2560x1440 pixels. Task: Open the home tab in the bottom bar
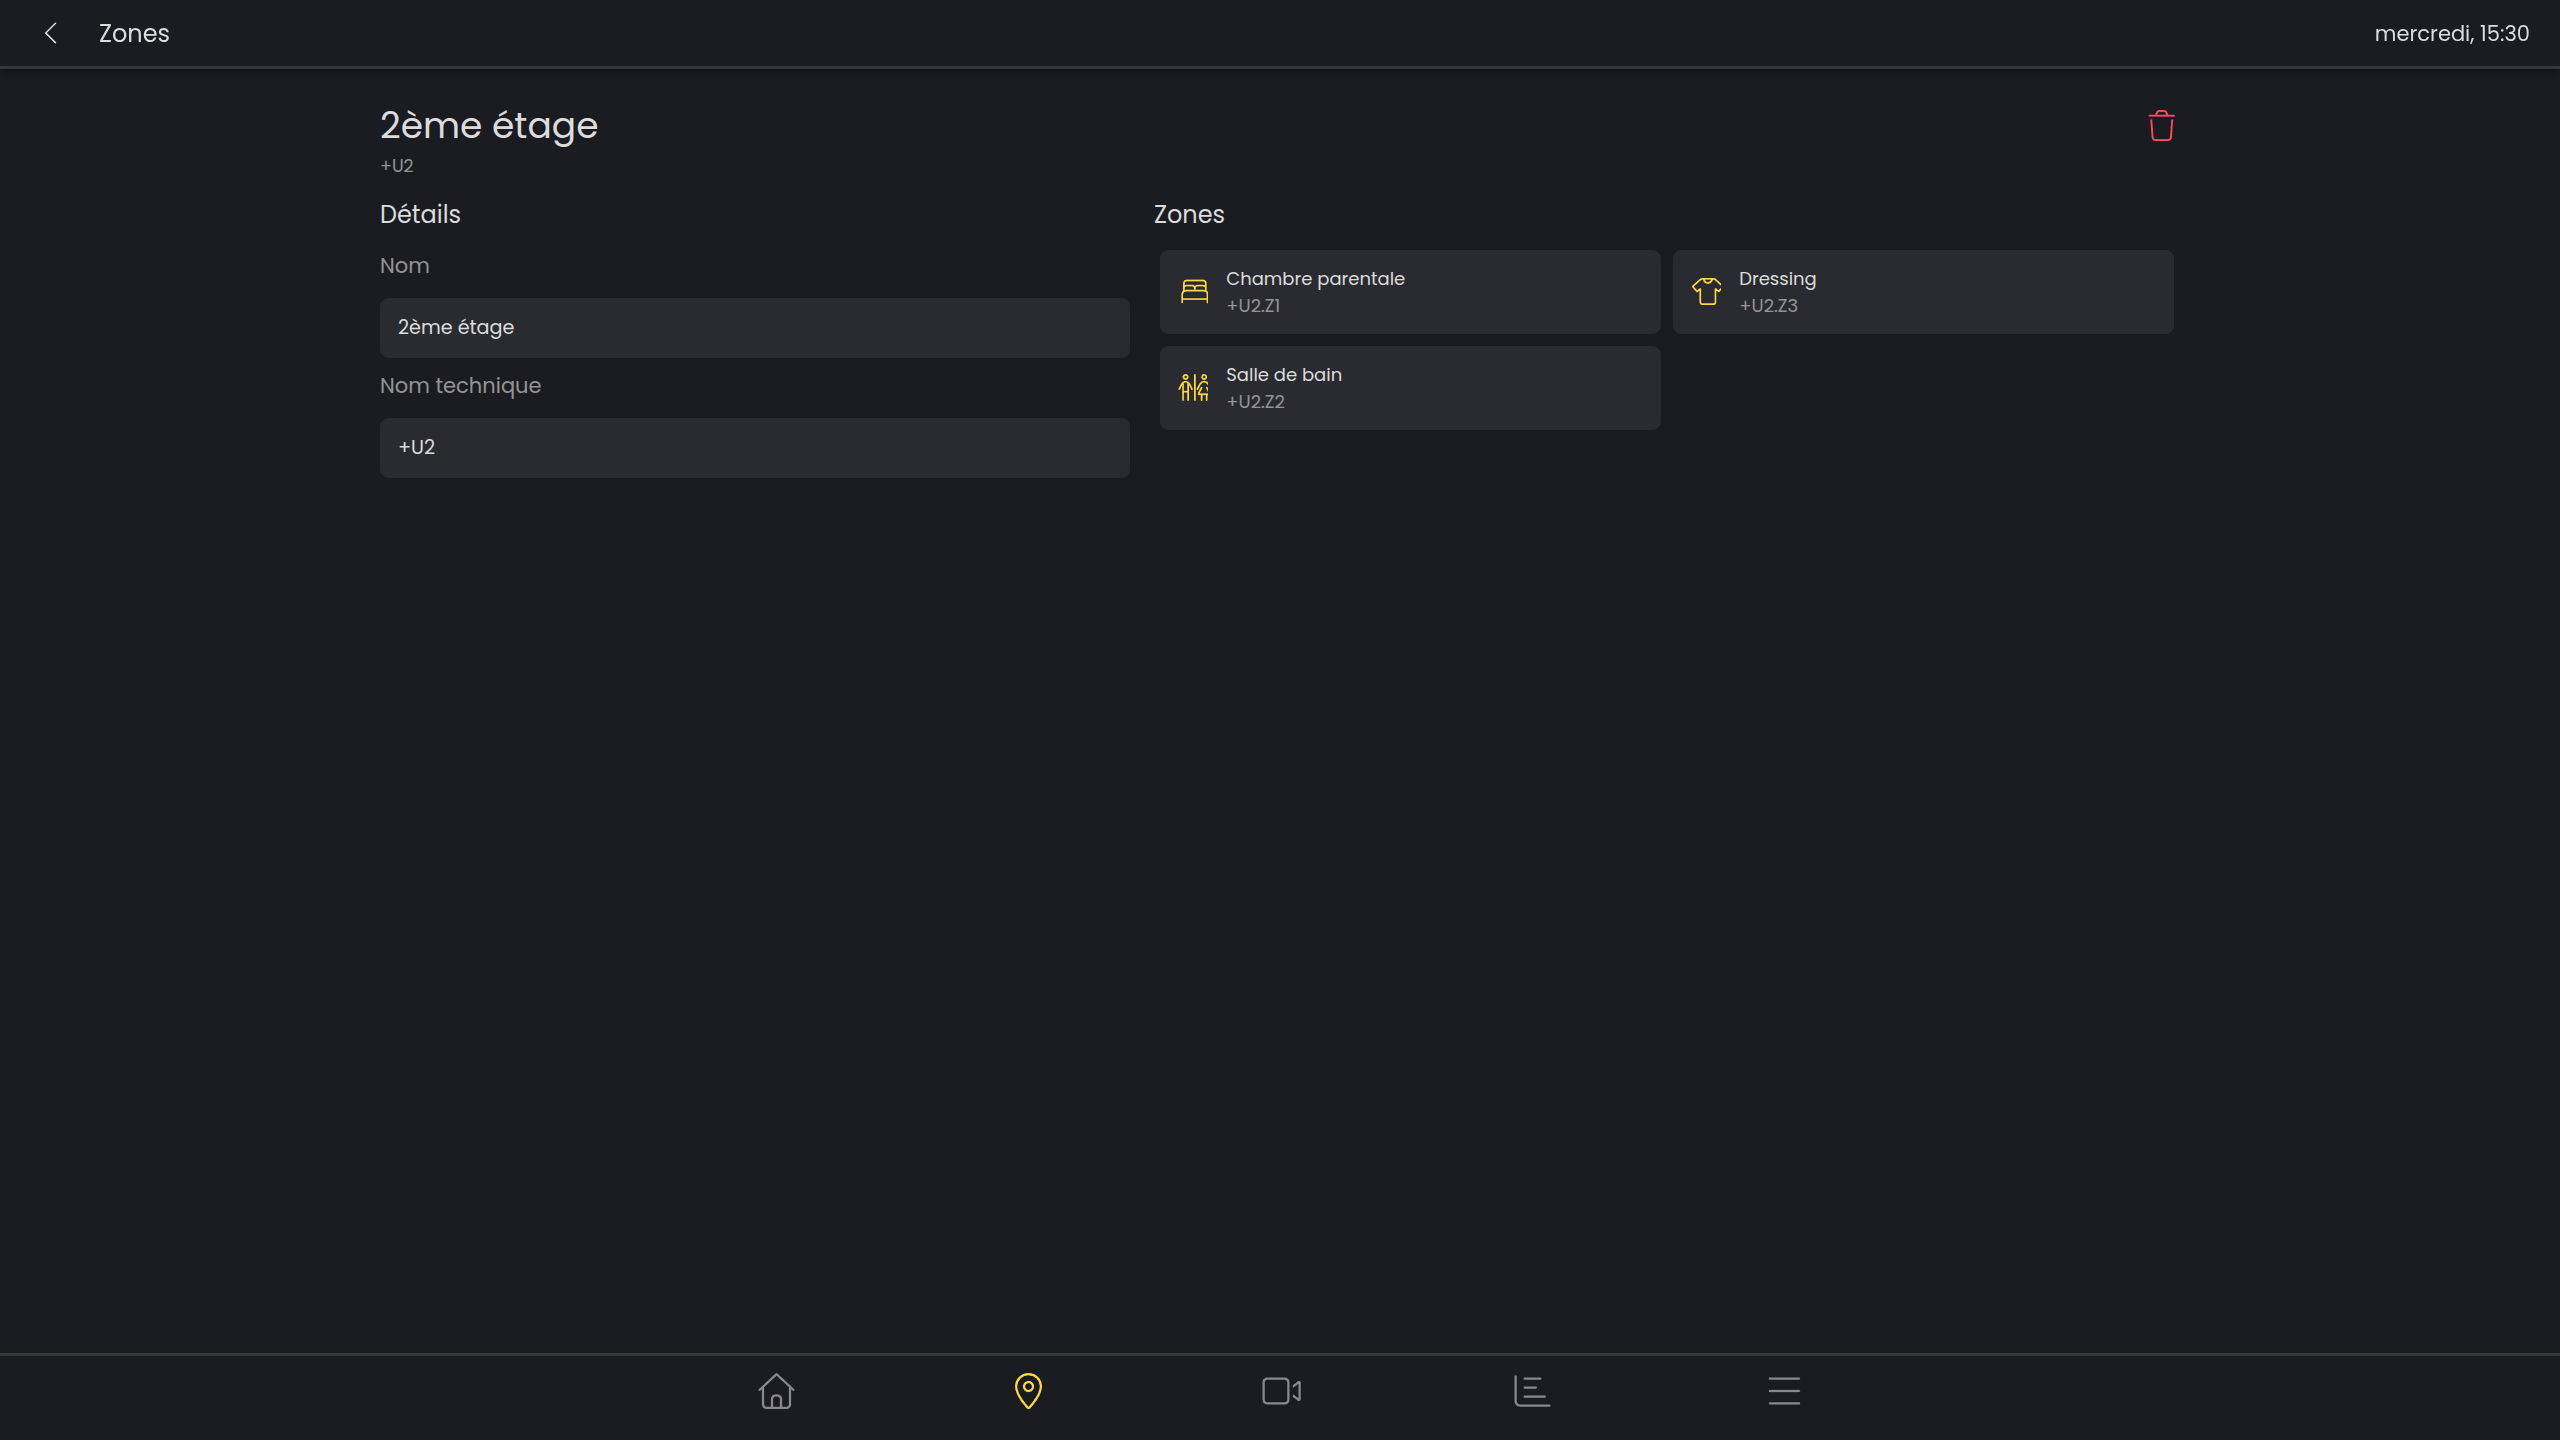(x=776, y=1391)
